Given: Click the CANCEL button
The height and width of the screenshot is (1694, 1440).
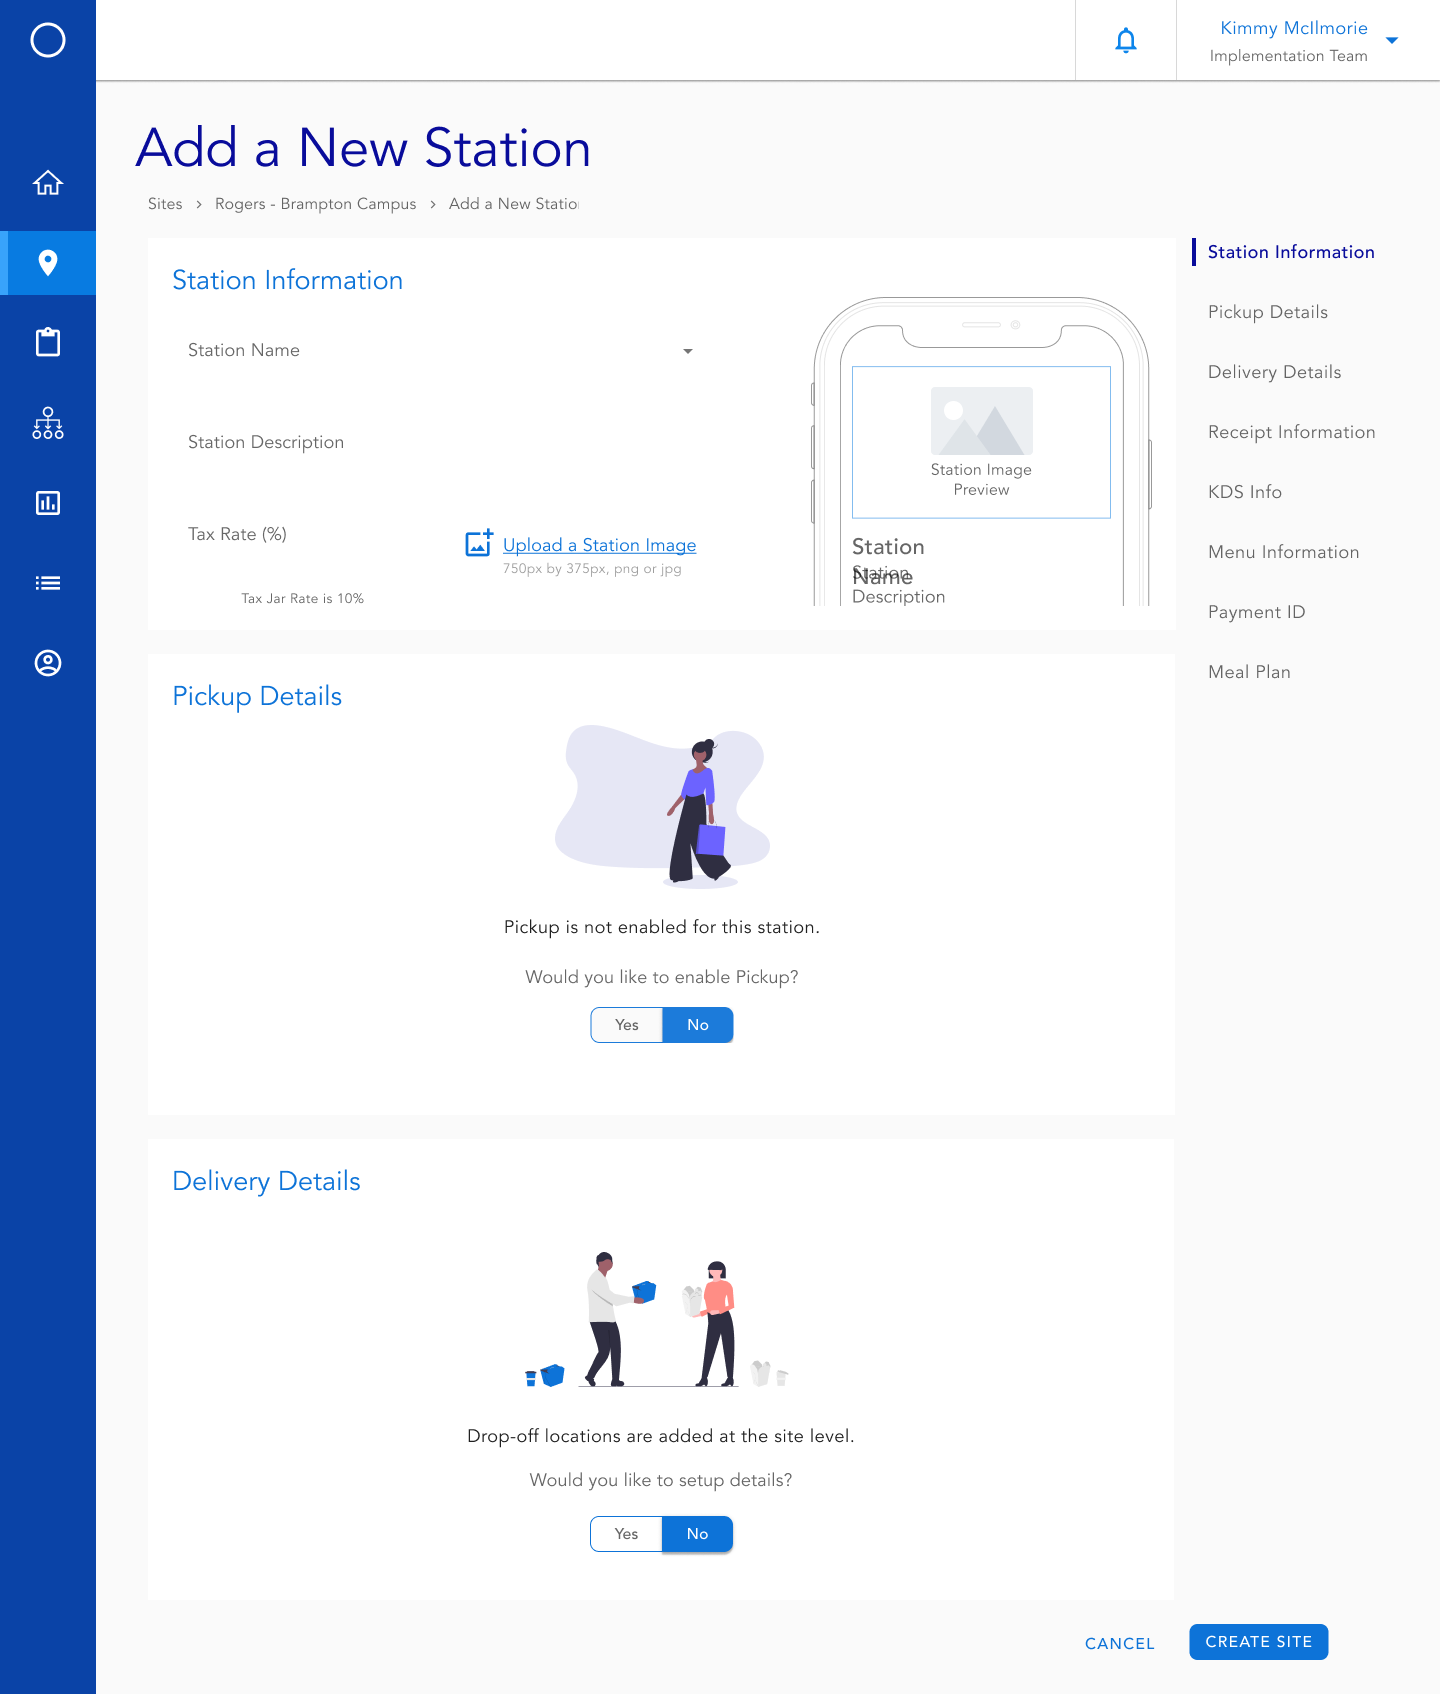Looking at the screenshot, I should [x=1120, y=1643].
